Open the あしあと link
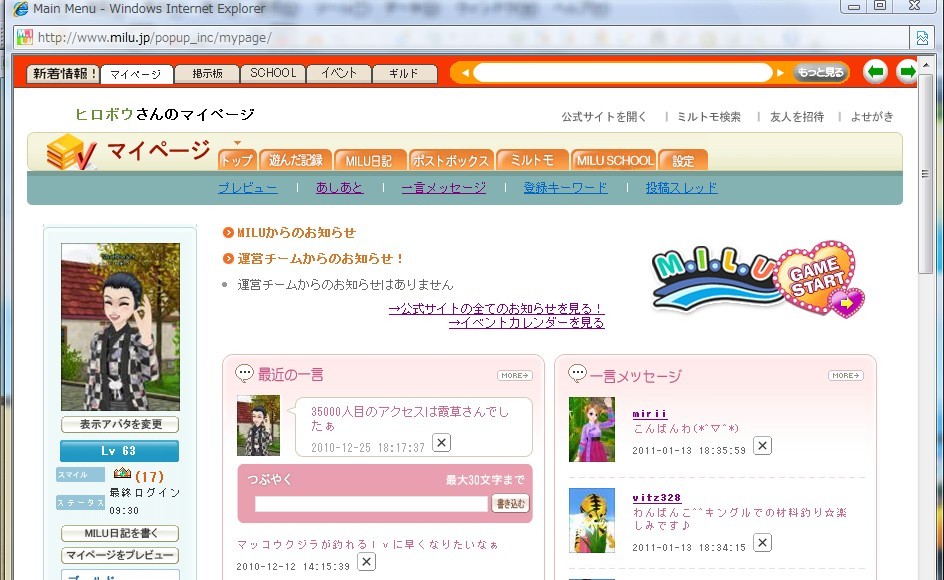This screenshot has width=944, height=580. click(x=339, y=188)
